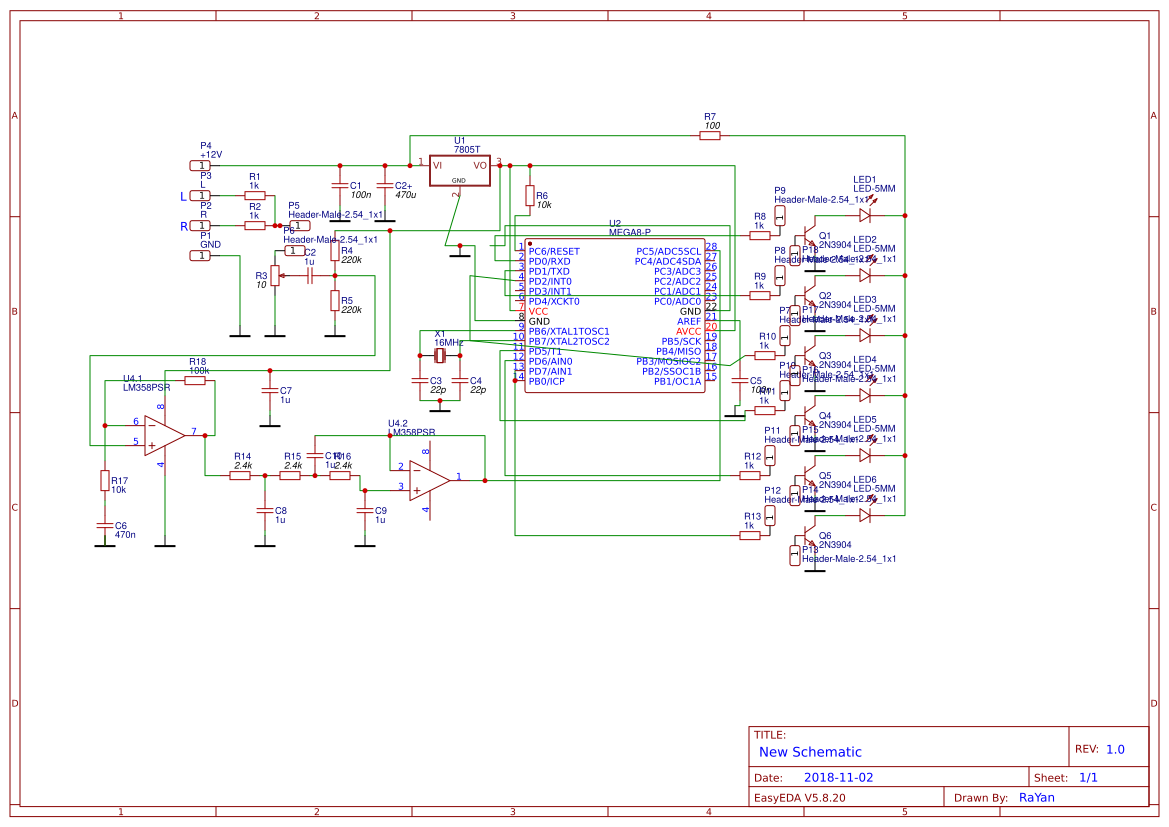The height and width of the screenshot is (827, 1169).
Task: Select resistor R4 220k
Action: [335, 251]
